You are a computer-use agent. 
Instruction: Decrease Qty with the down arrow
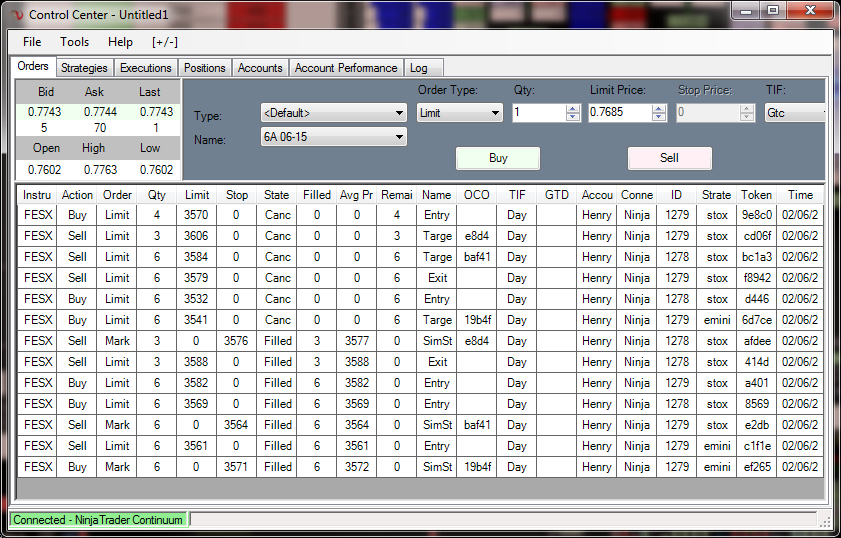pyautogui.click(x=573, y=117)
